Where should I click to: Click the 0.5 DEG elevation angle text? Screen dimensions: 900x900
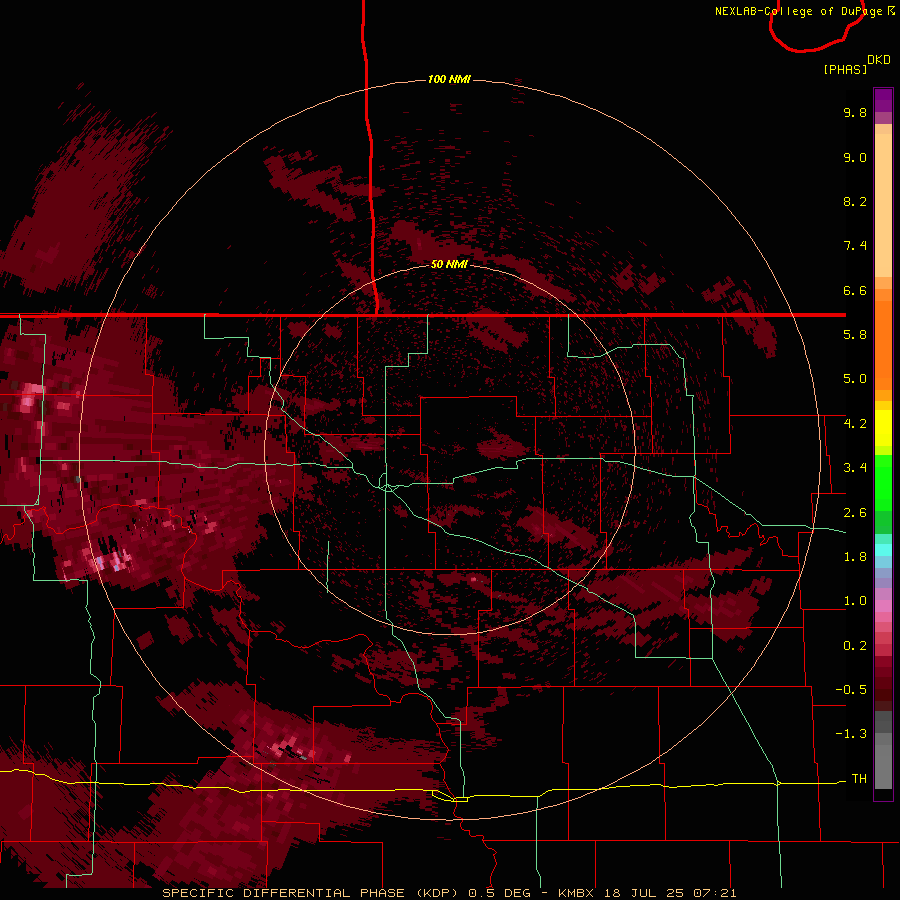(500, 893)
